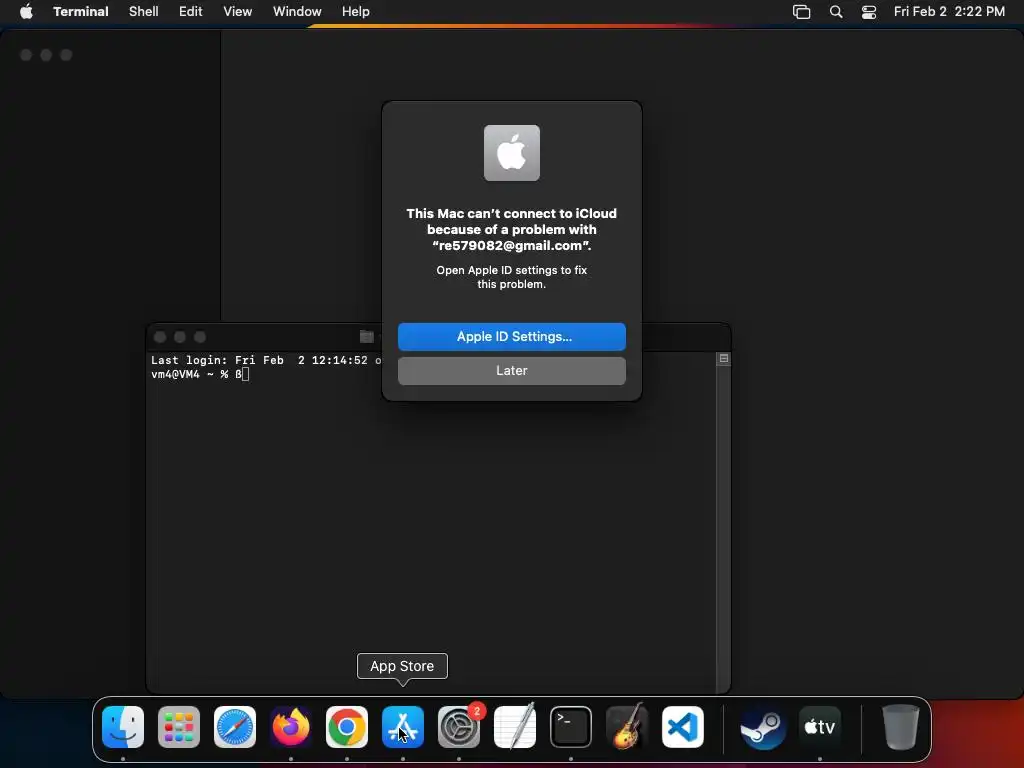Open System Settings with badge 2

tap(459, 727)
